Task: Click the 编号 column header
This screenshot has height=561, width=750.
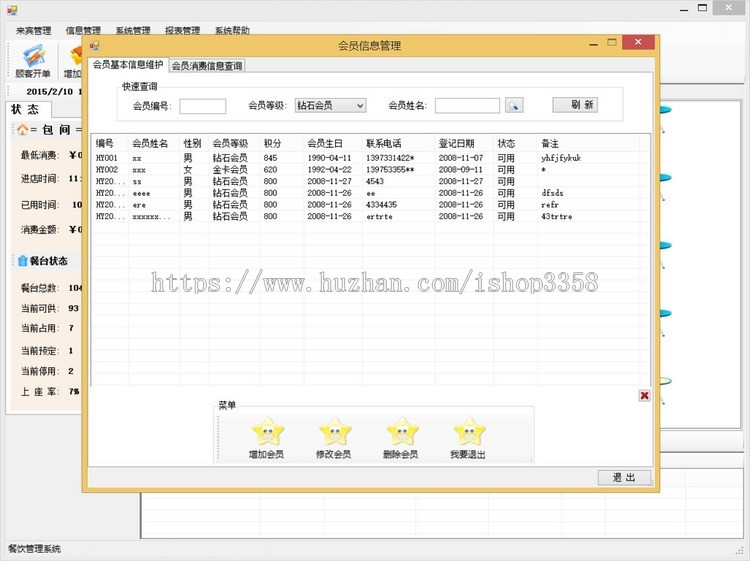Action: click(110, 143)
